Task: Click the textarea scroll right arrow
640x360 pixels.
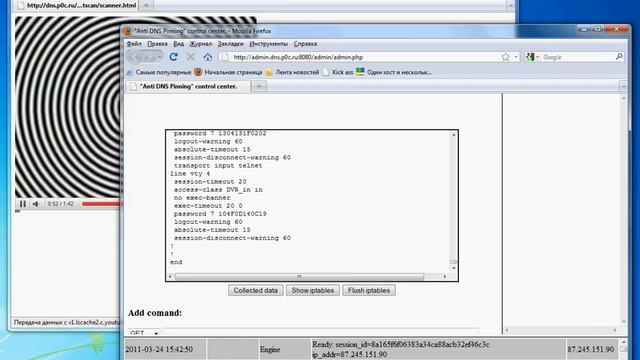Action: 445,277
